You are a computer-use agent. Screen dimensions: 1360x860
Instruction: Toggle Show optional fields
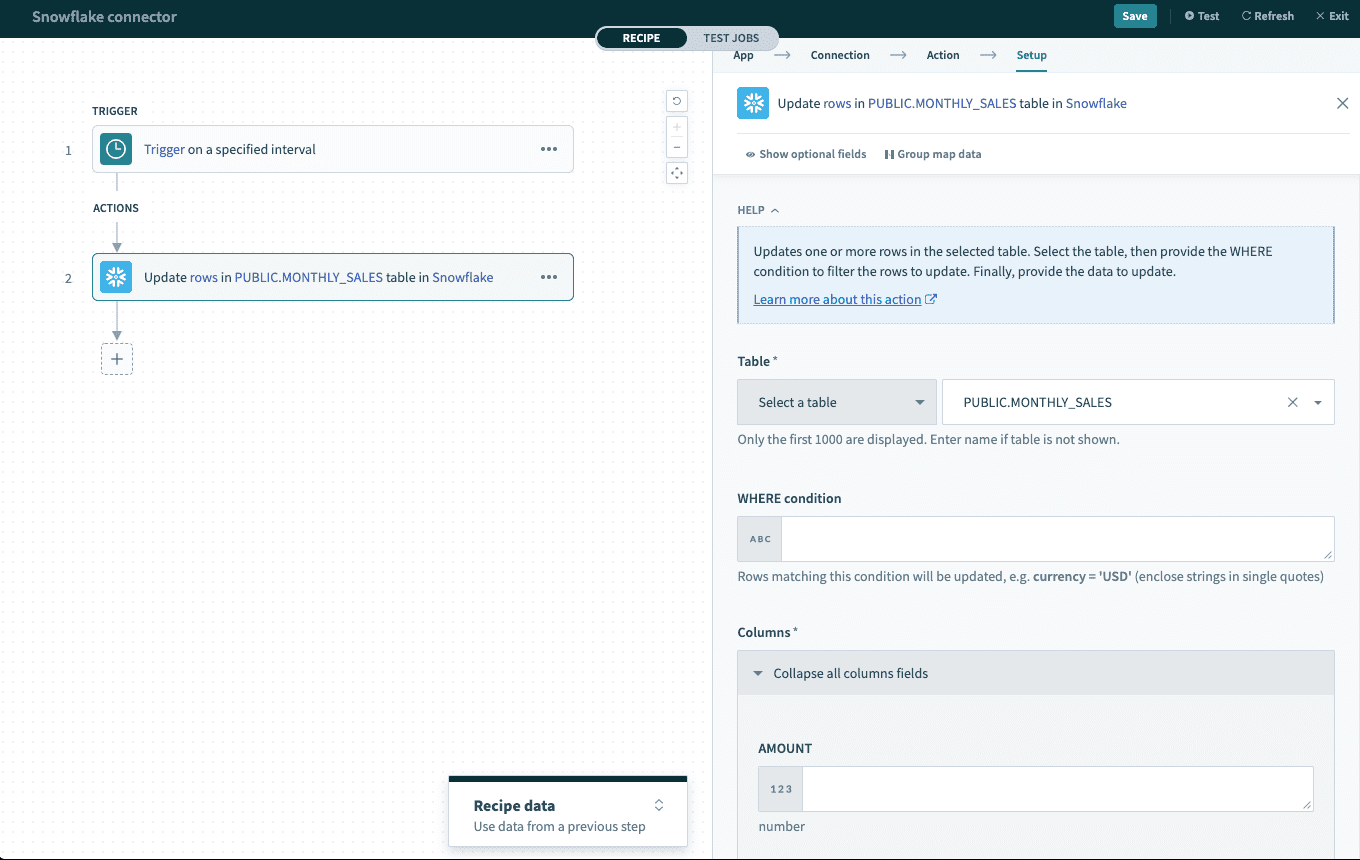coord(806,154)
